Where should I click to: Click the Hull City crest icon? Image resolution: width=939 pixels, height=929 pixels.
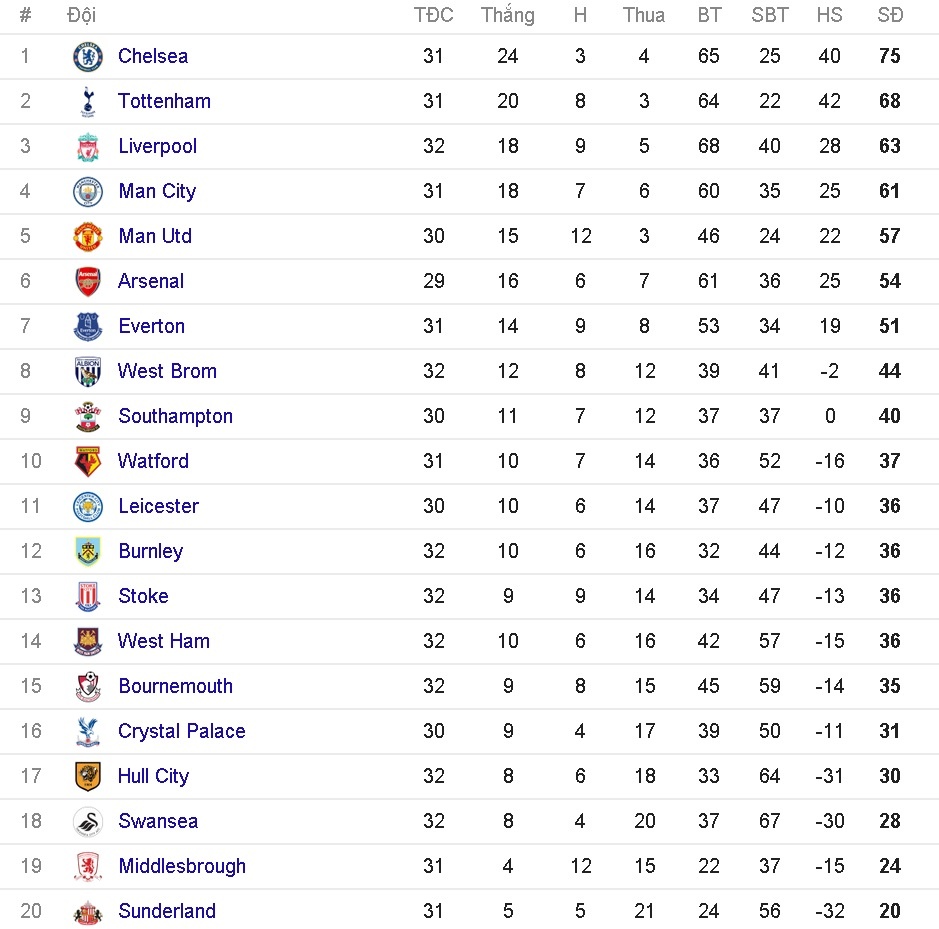[88, 777]
